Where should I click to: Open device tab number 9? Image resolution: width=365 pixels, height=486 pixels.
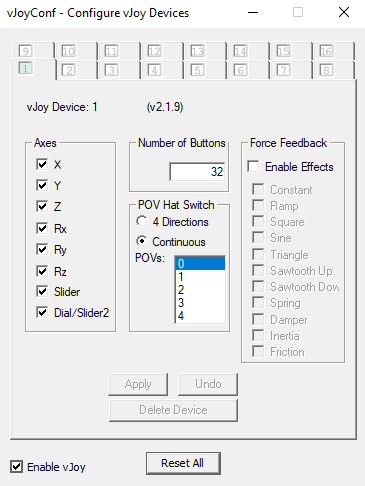coord(33,51)
